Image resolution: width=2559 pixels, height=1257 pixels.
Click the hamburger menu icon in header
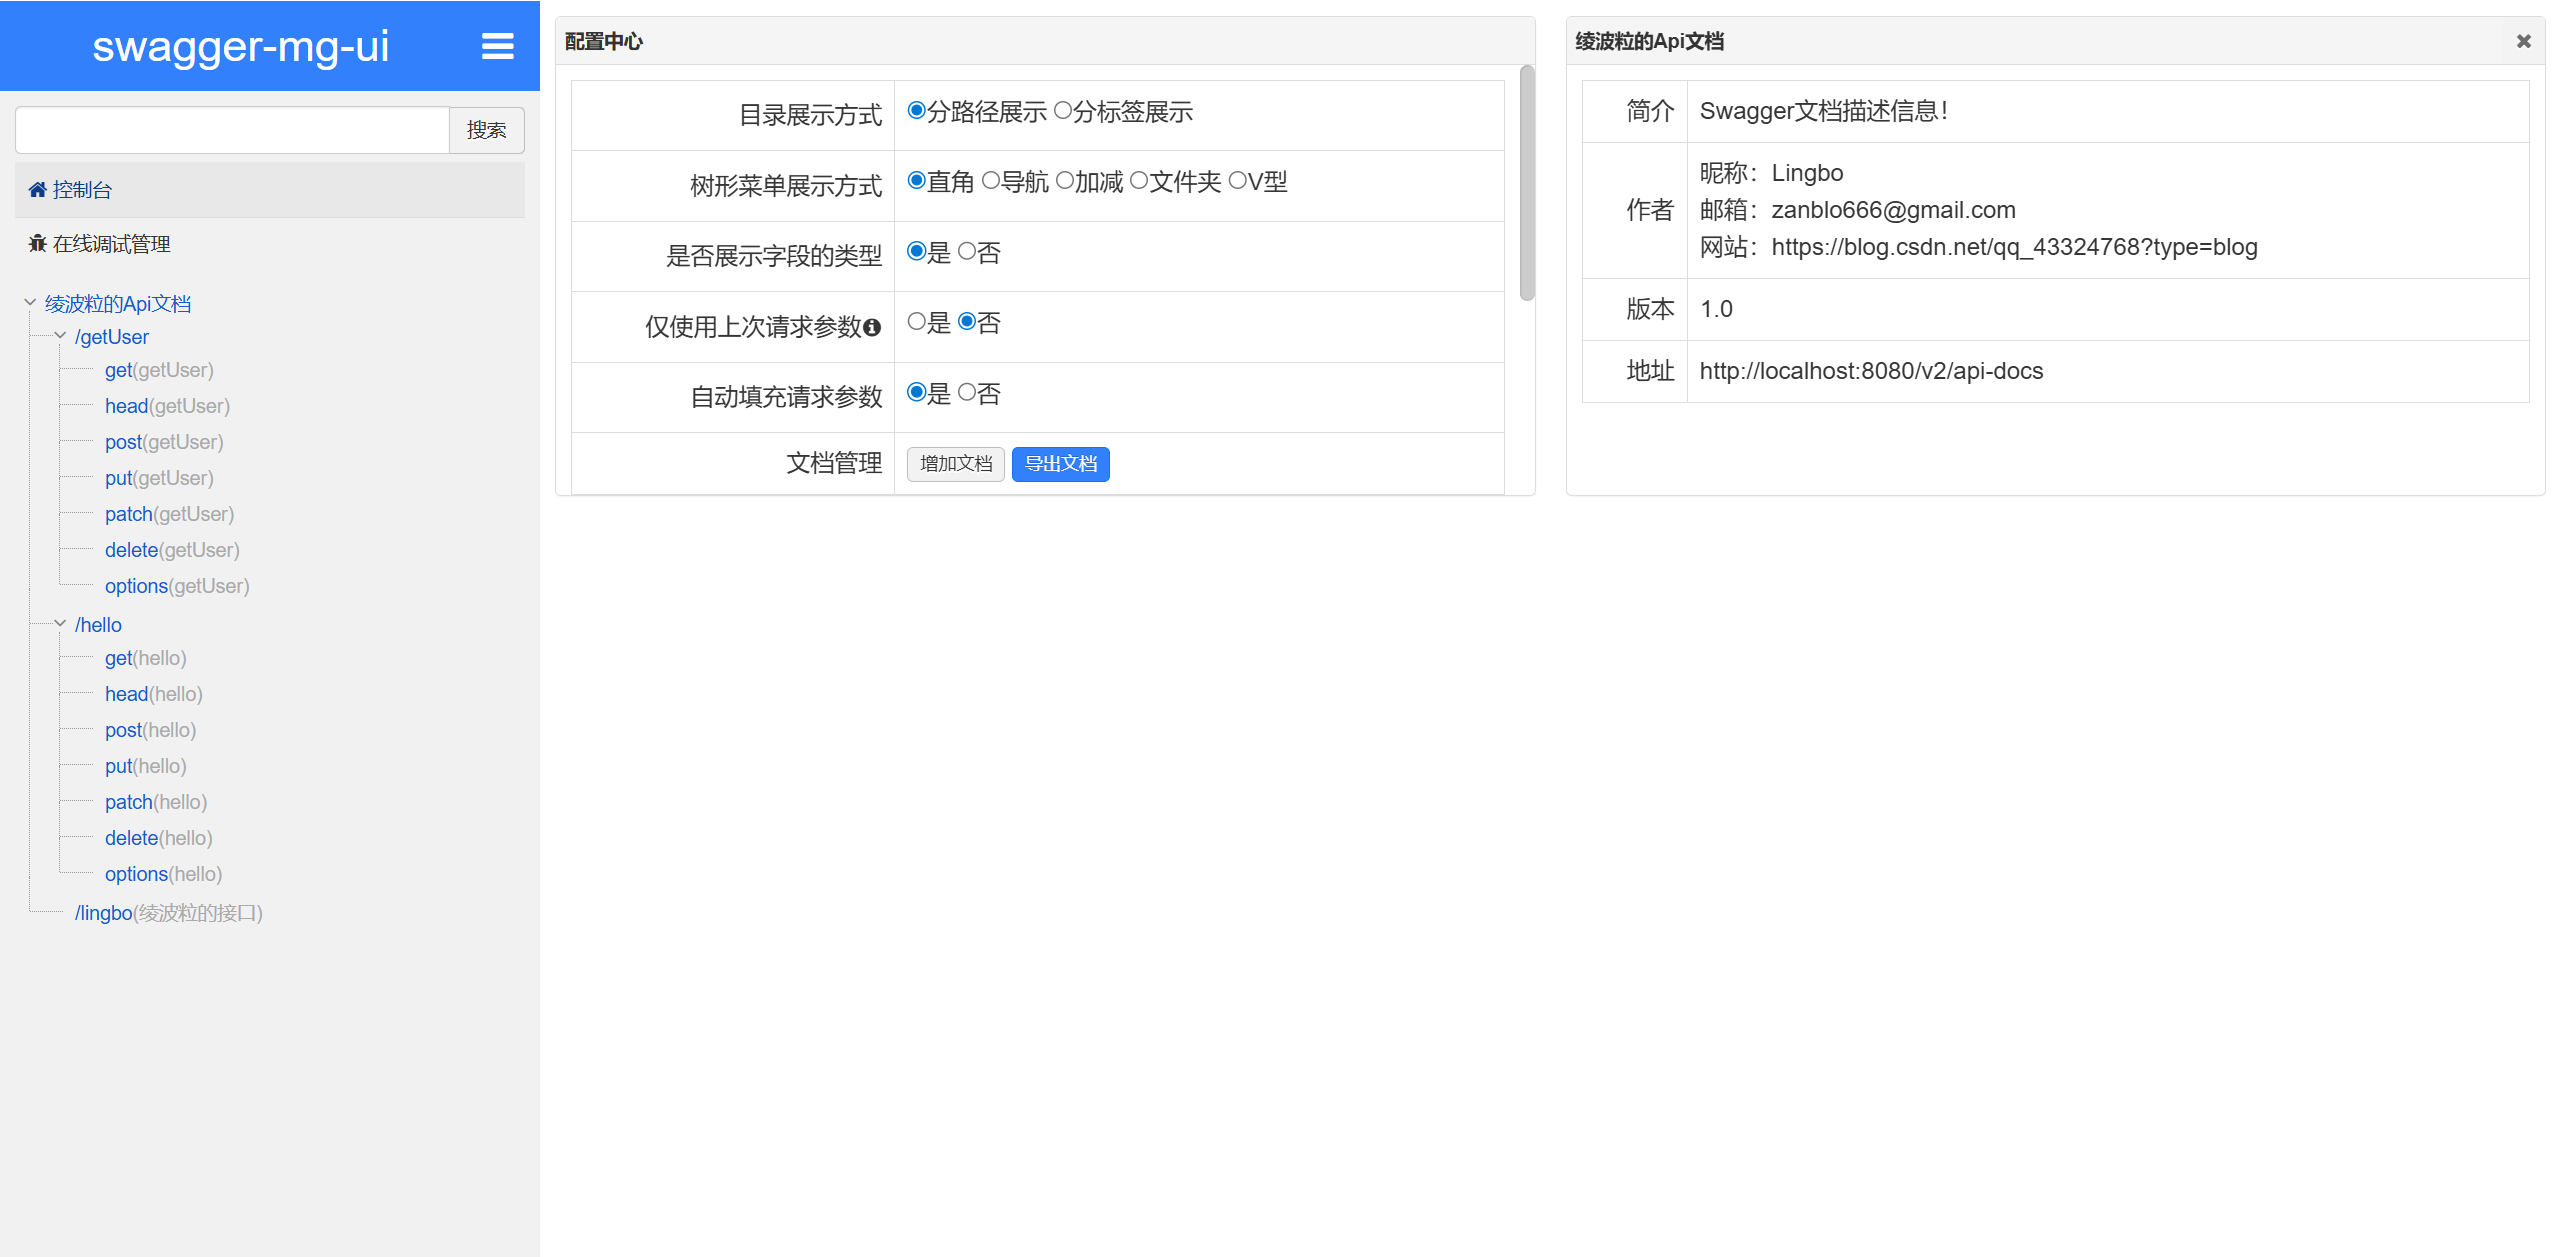click(497, 46)
